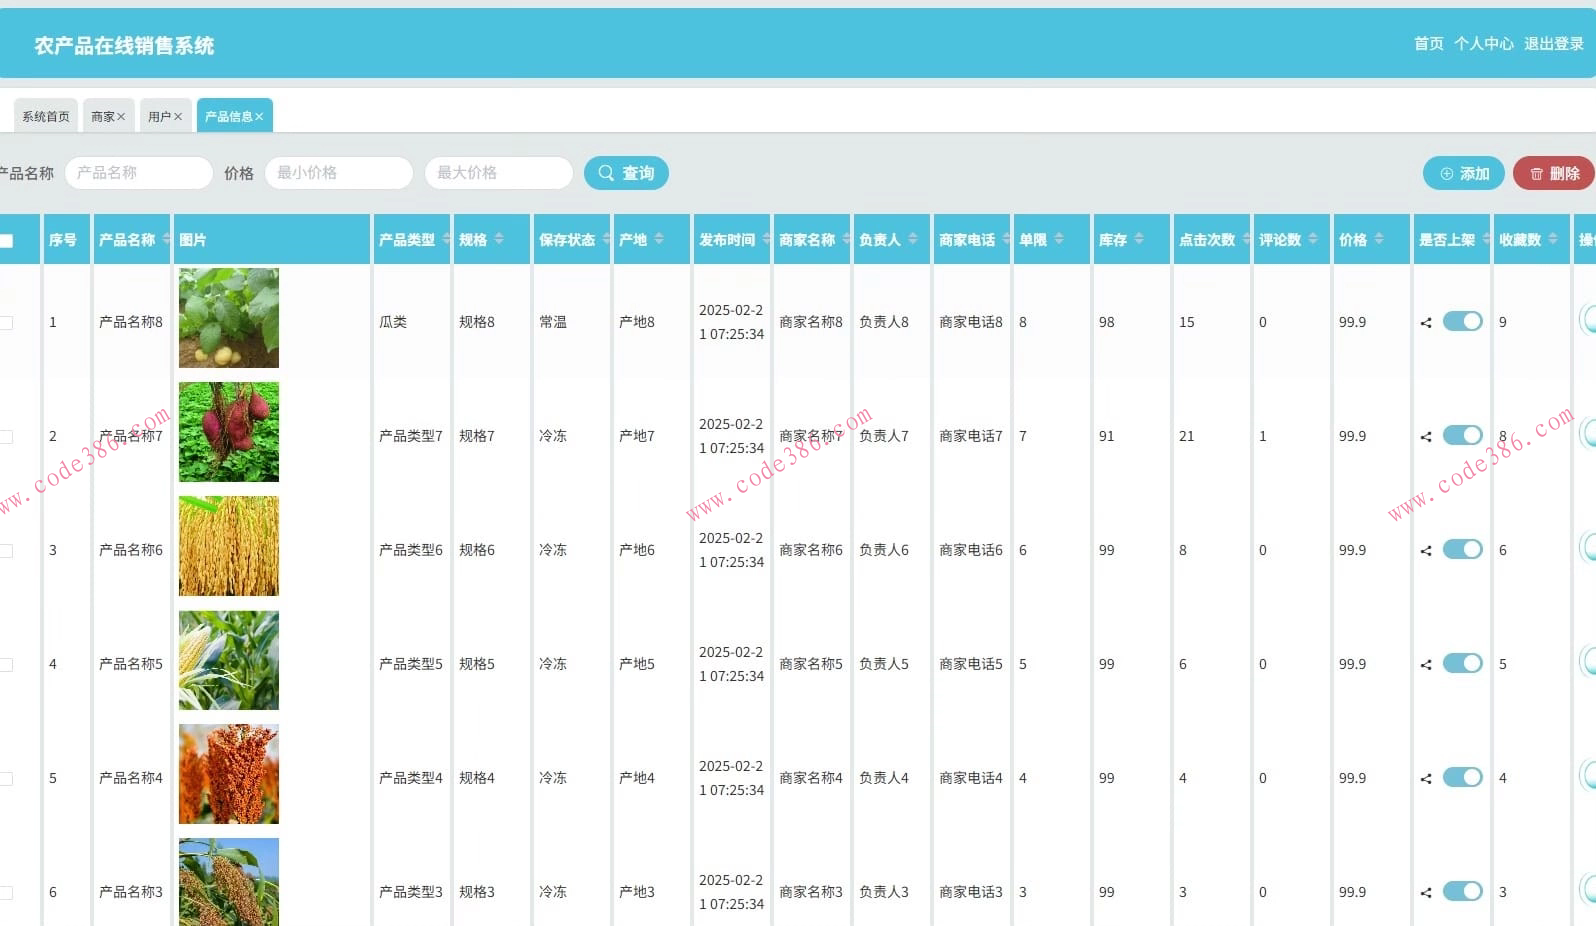
Task: Sort rows by 发布时间
Action: (766, 239)
